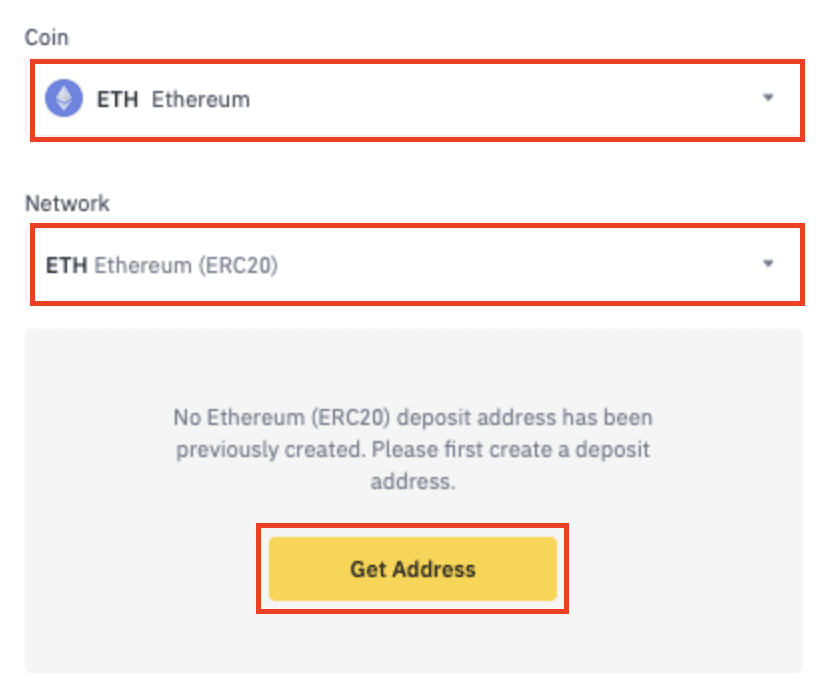826x694 pixels.
Task: Click the bold ETH ticker beside coin logo
Action: tap(117, 99)
